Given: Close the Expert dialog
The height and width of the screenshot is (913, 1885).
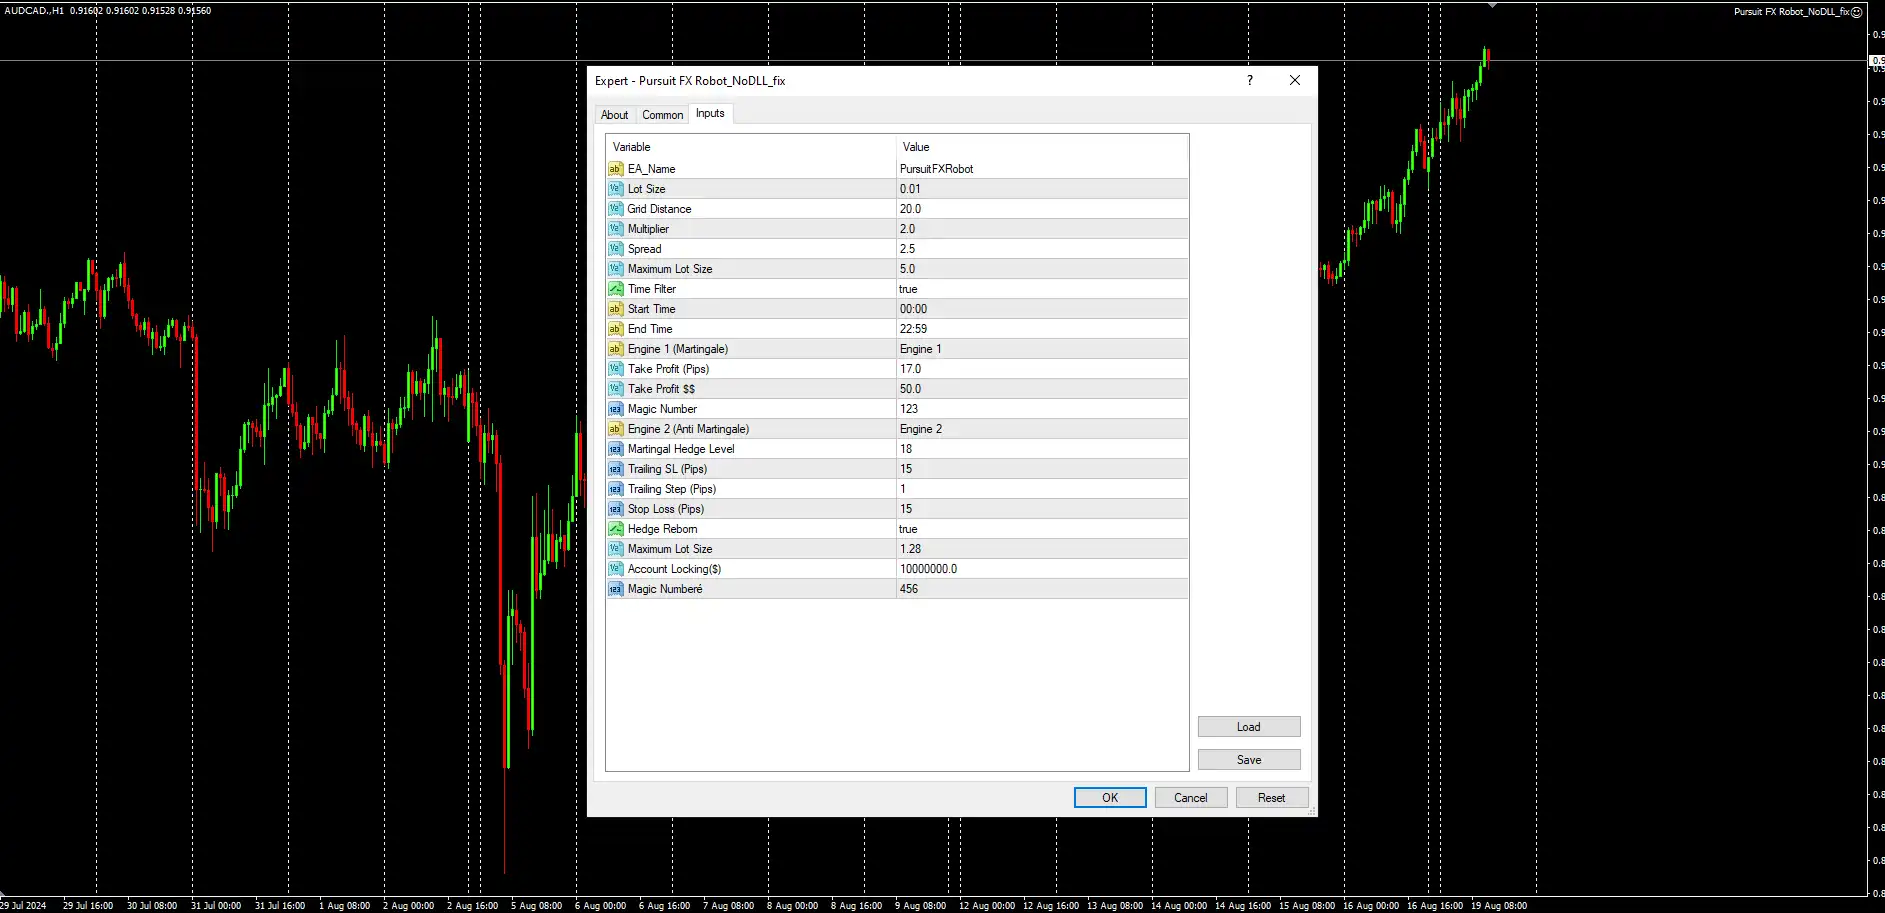Looking at the screenshot, I should point(1295,80).
